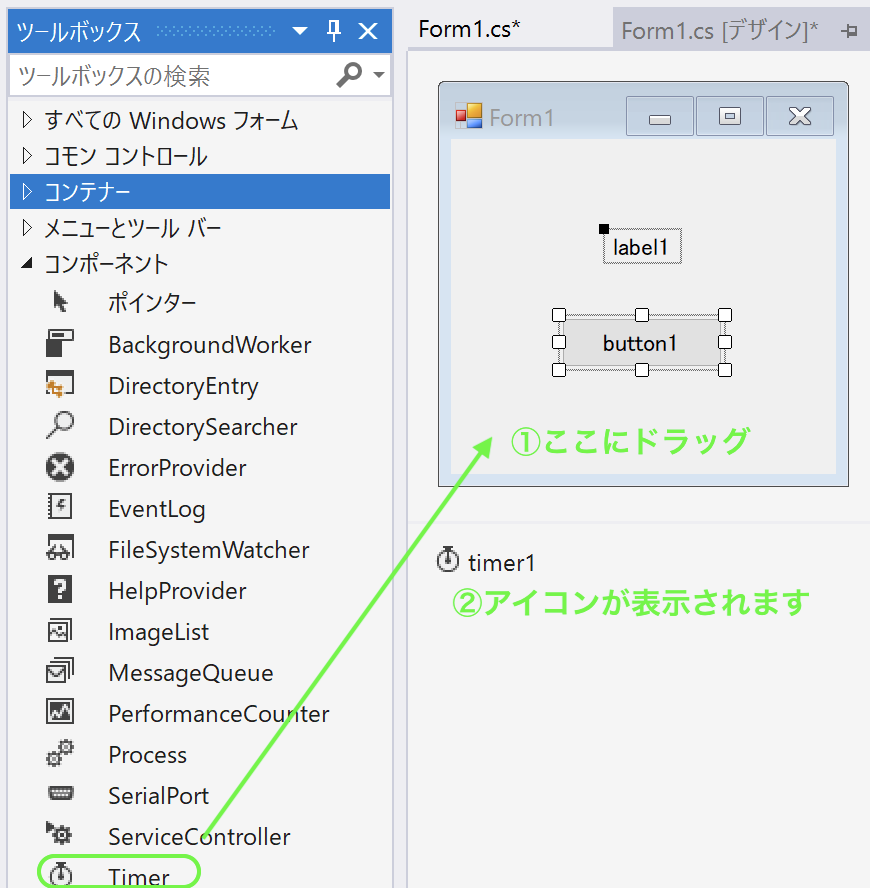
Task: Select MessageQueue text item
Action: point(191,673)
